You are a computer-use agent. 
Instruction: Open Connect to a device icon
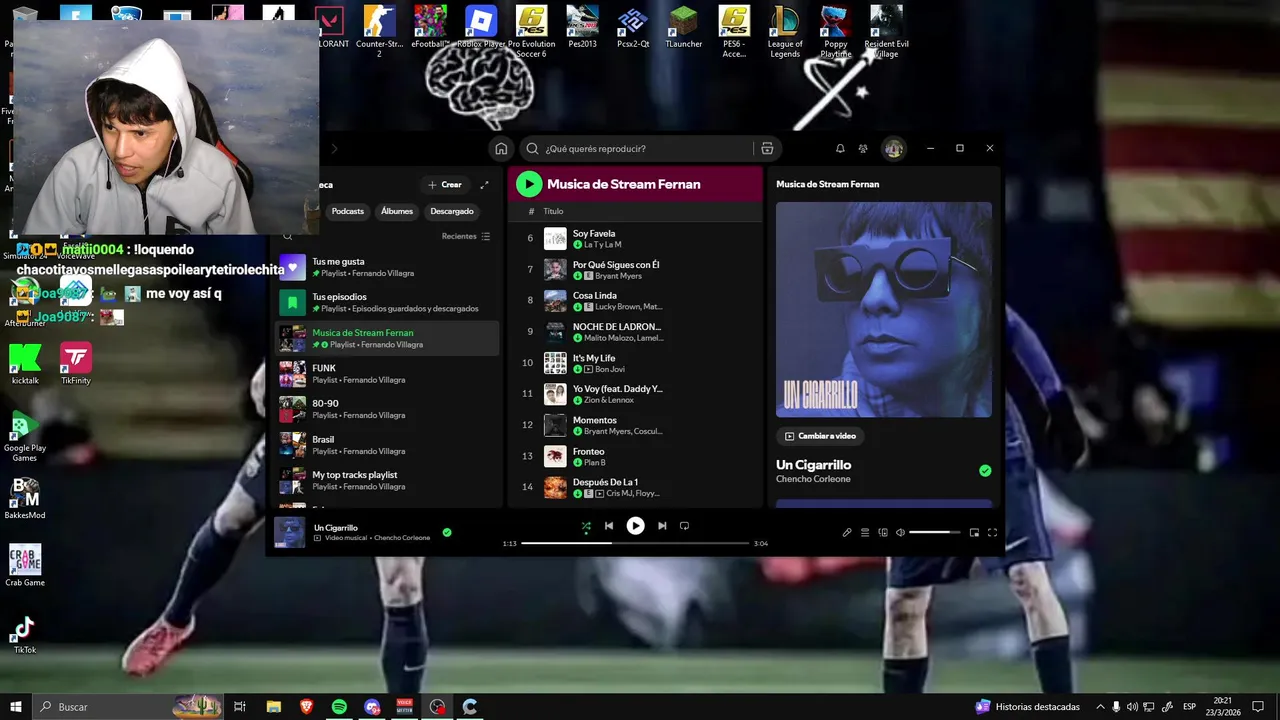883,533
